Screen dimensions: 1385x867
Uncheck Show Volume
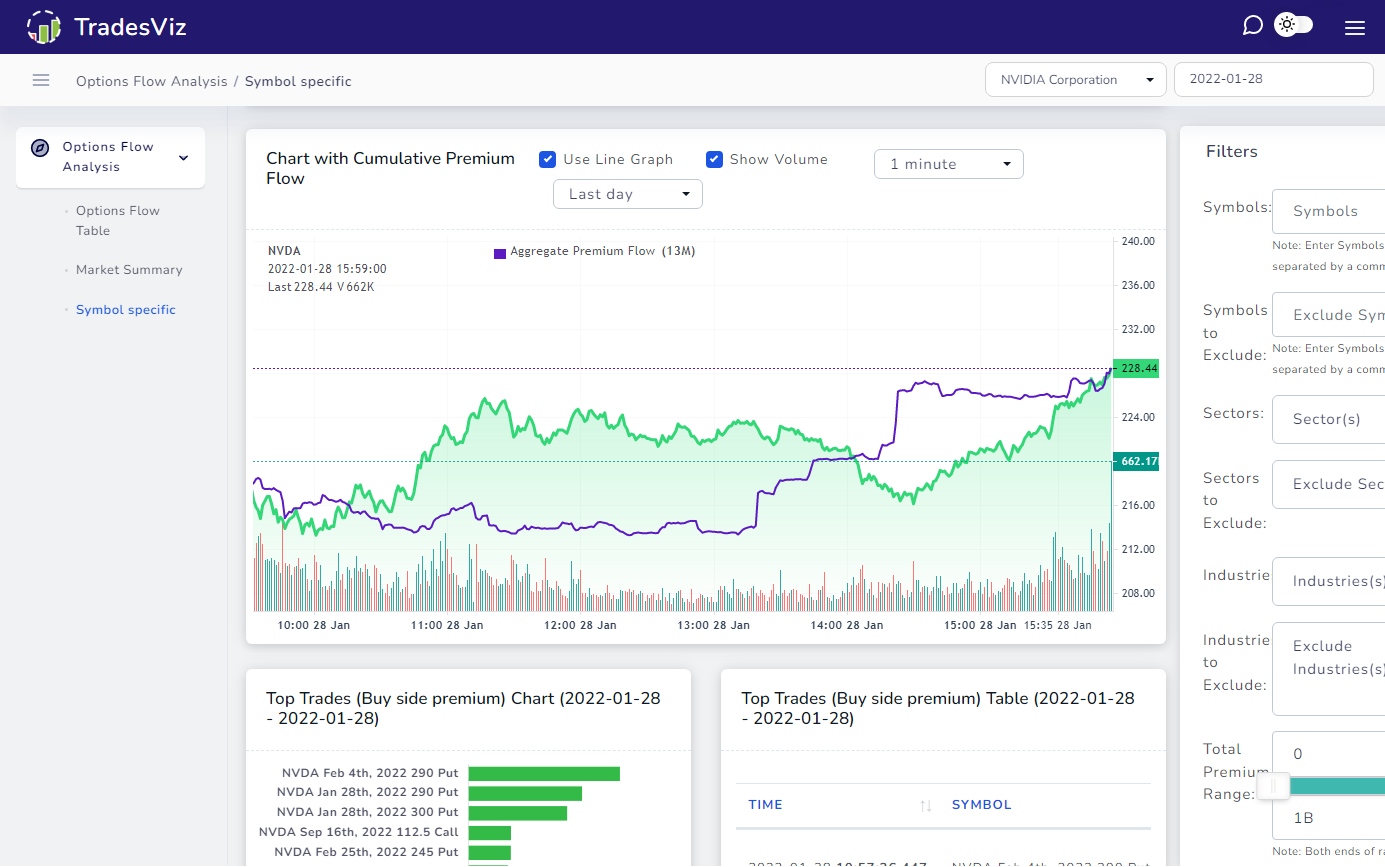tap(714, 159)
